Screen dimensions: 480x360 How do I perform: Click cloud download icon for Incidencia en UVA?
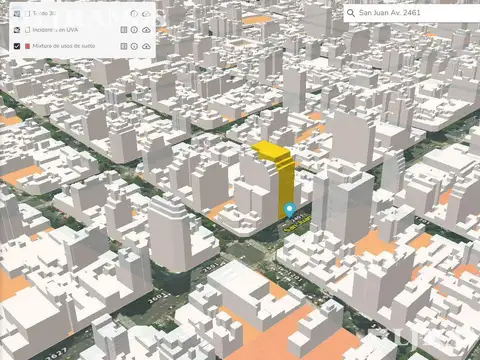click(146, 30)
